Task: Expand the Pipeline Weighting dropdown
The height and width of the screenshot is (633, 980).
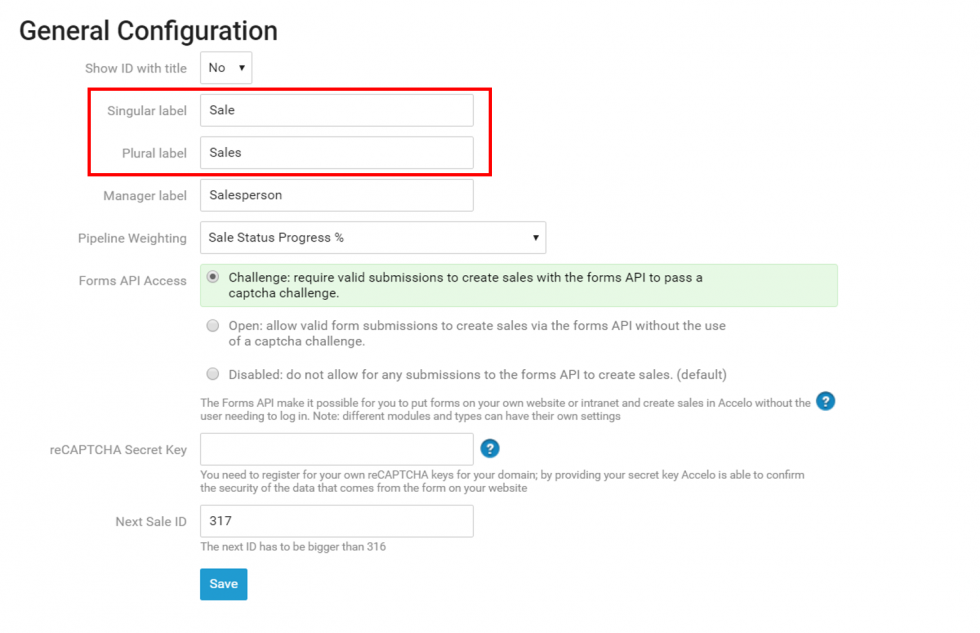Action: (373, 238)
